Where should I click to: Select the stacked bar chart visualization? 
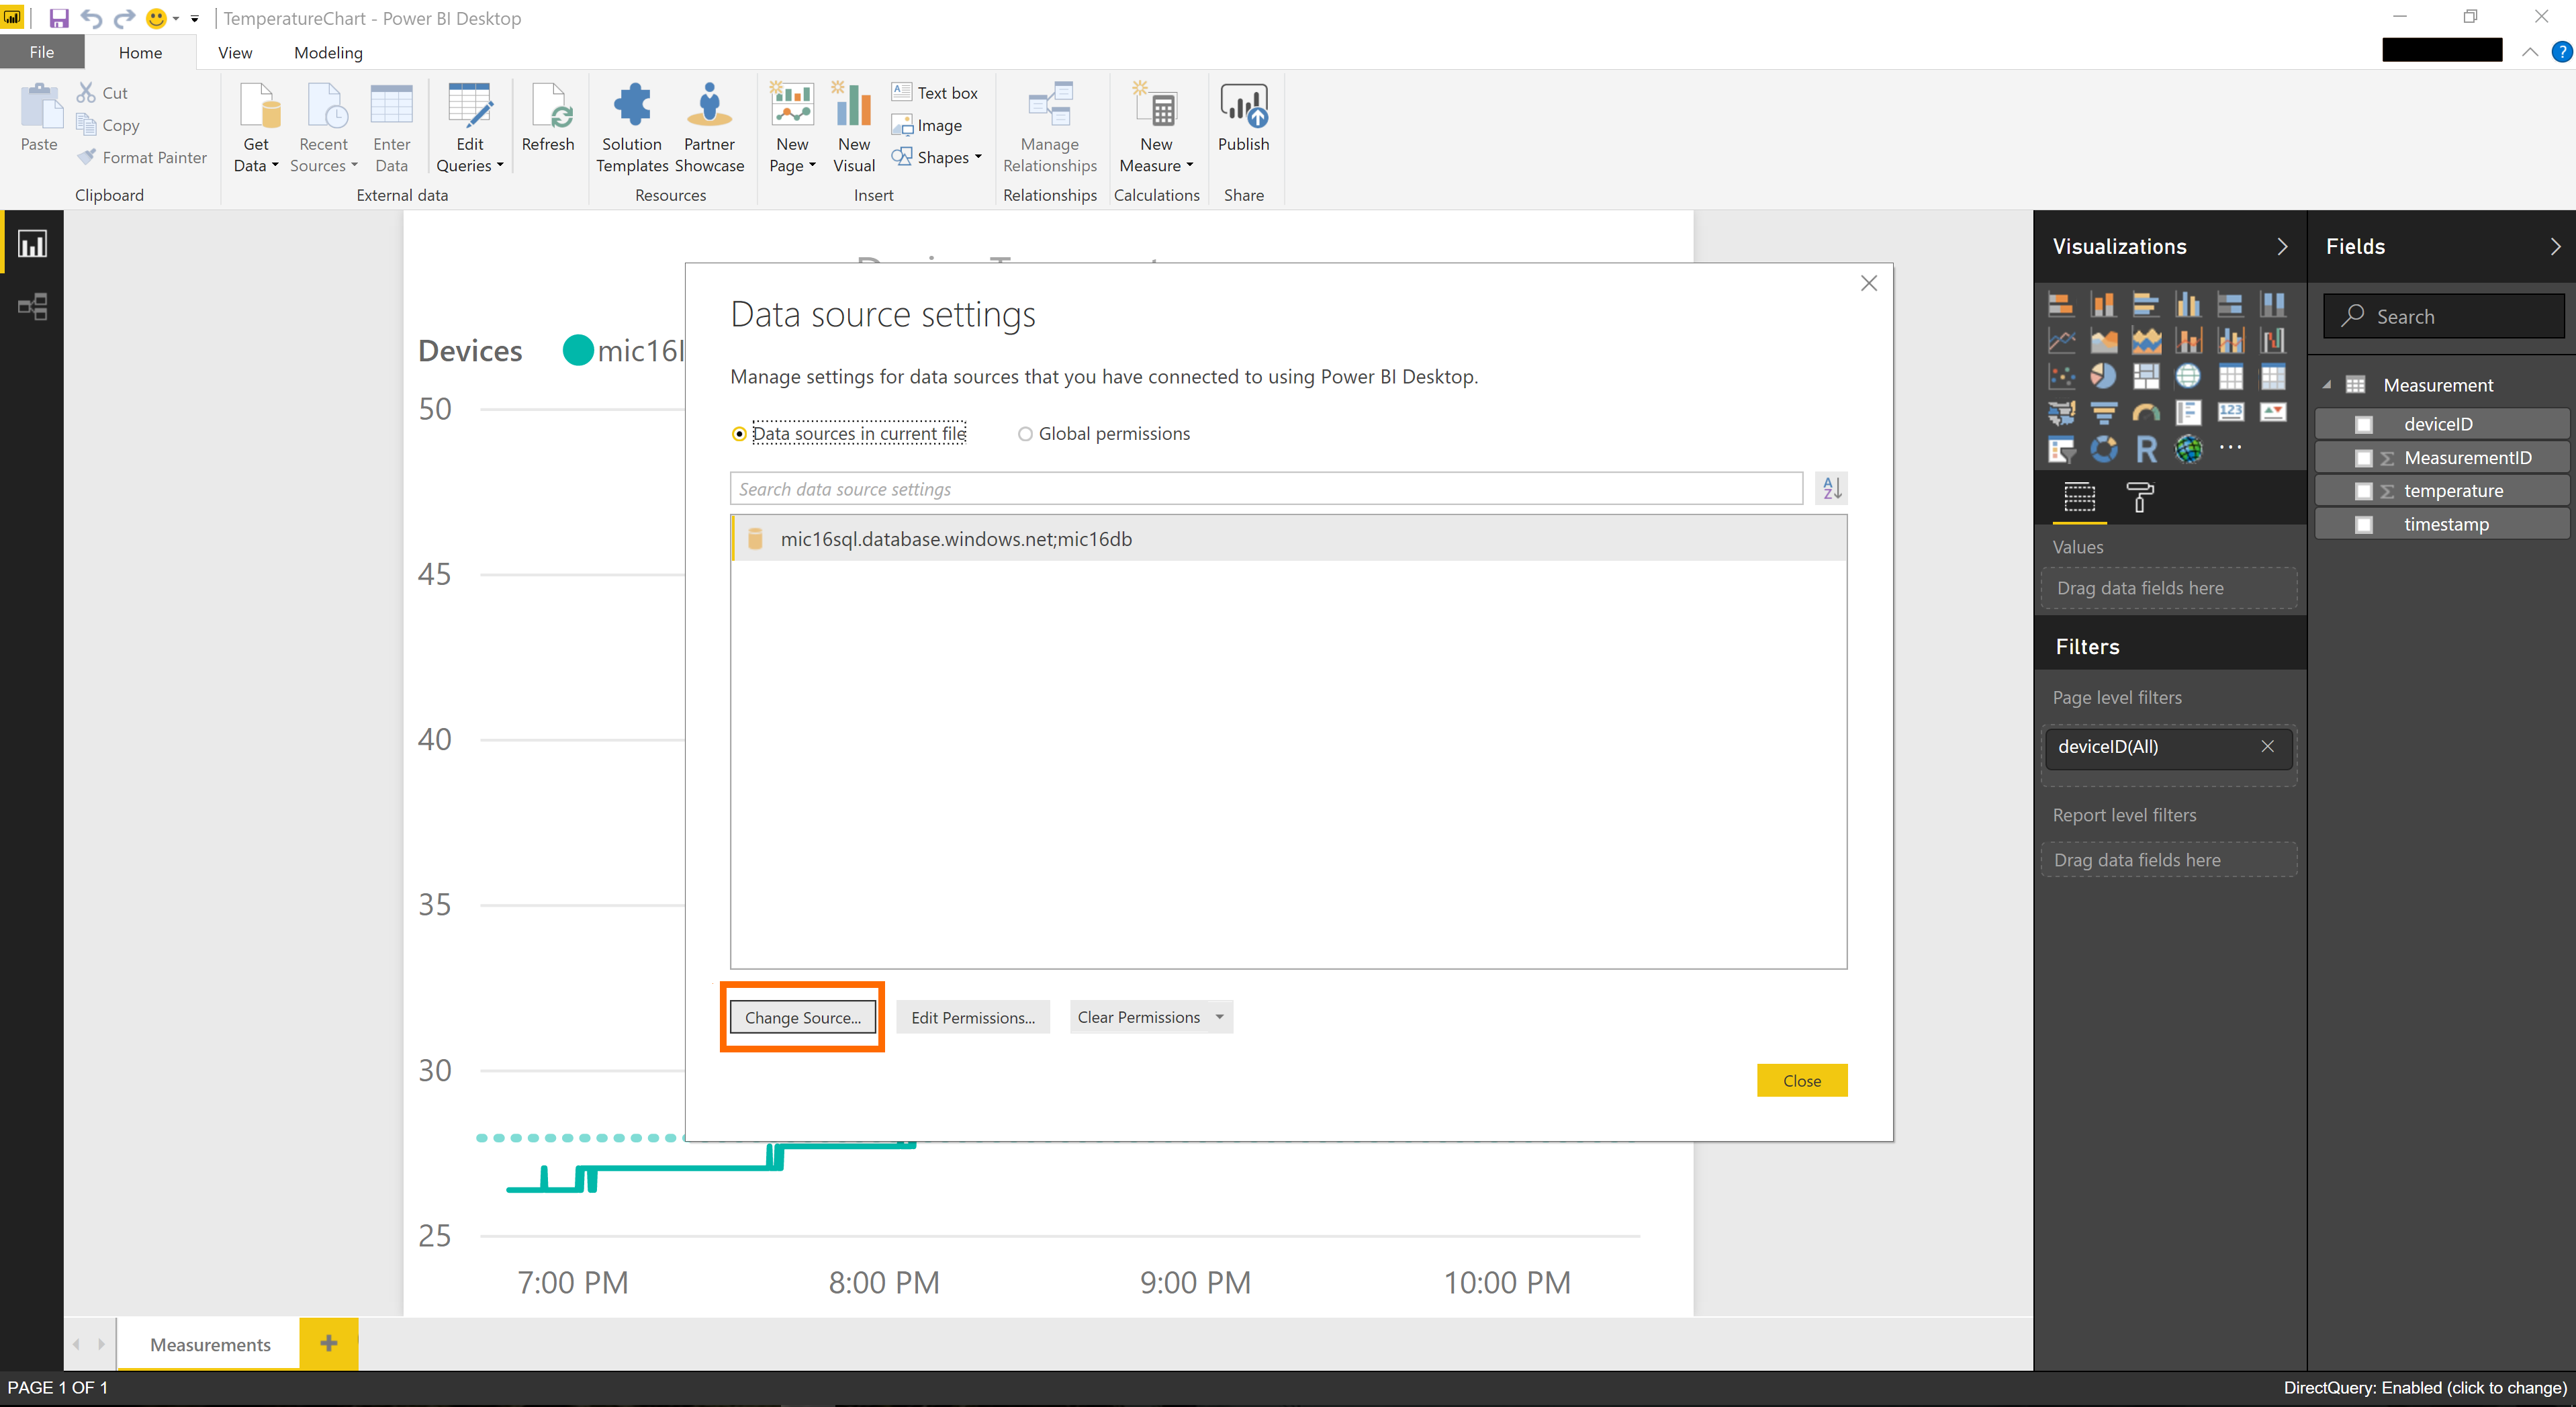click(2060, 304)
